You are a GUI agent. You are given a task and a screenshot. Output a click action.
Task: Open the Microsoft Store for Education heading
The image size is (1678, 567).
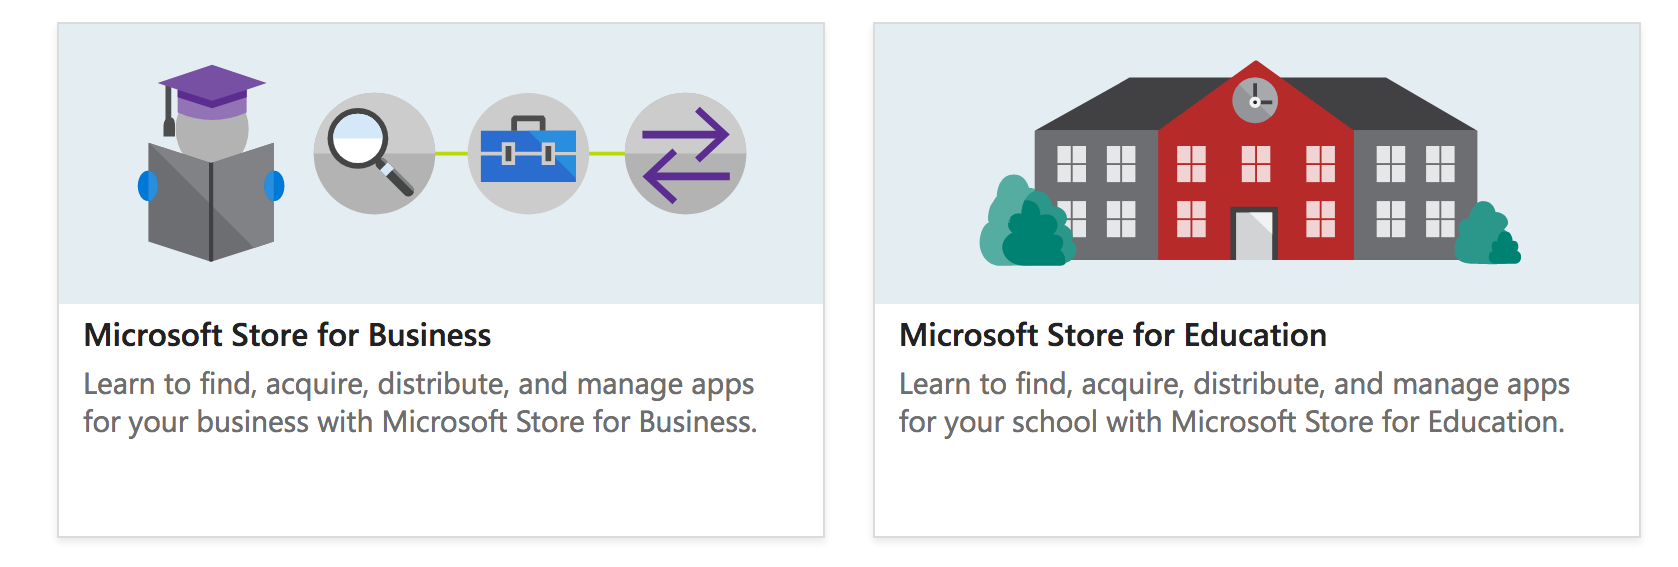pyautogui.click(x=1113, y=335)
